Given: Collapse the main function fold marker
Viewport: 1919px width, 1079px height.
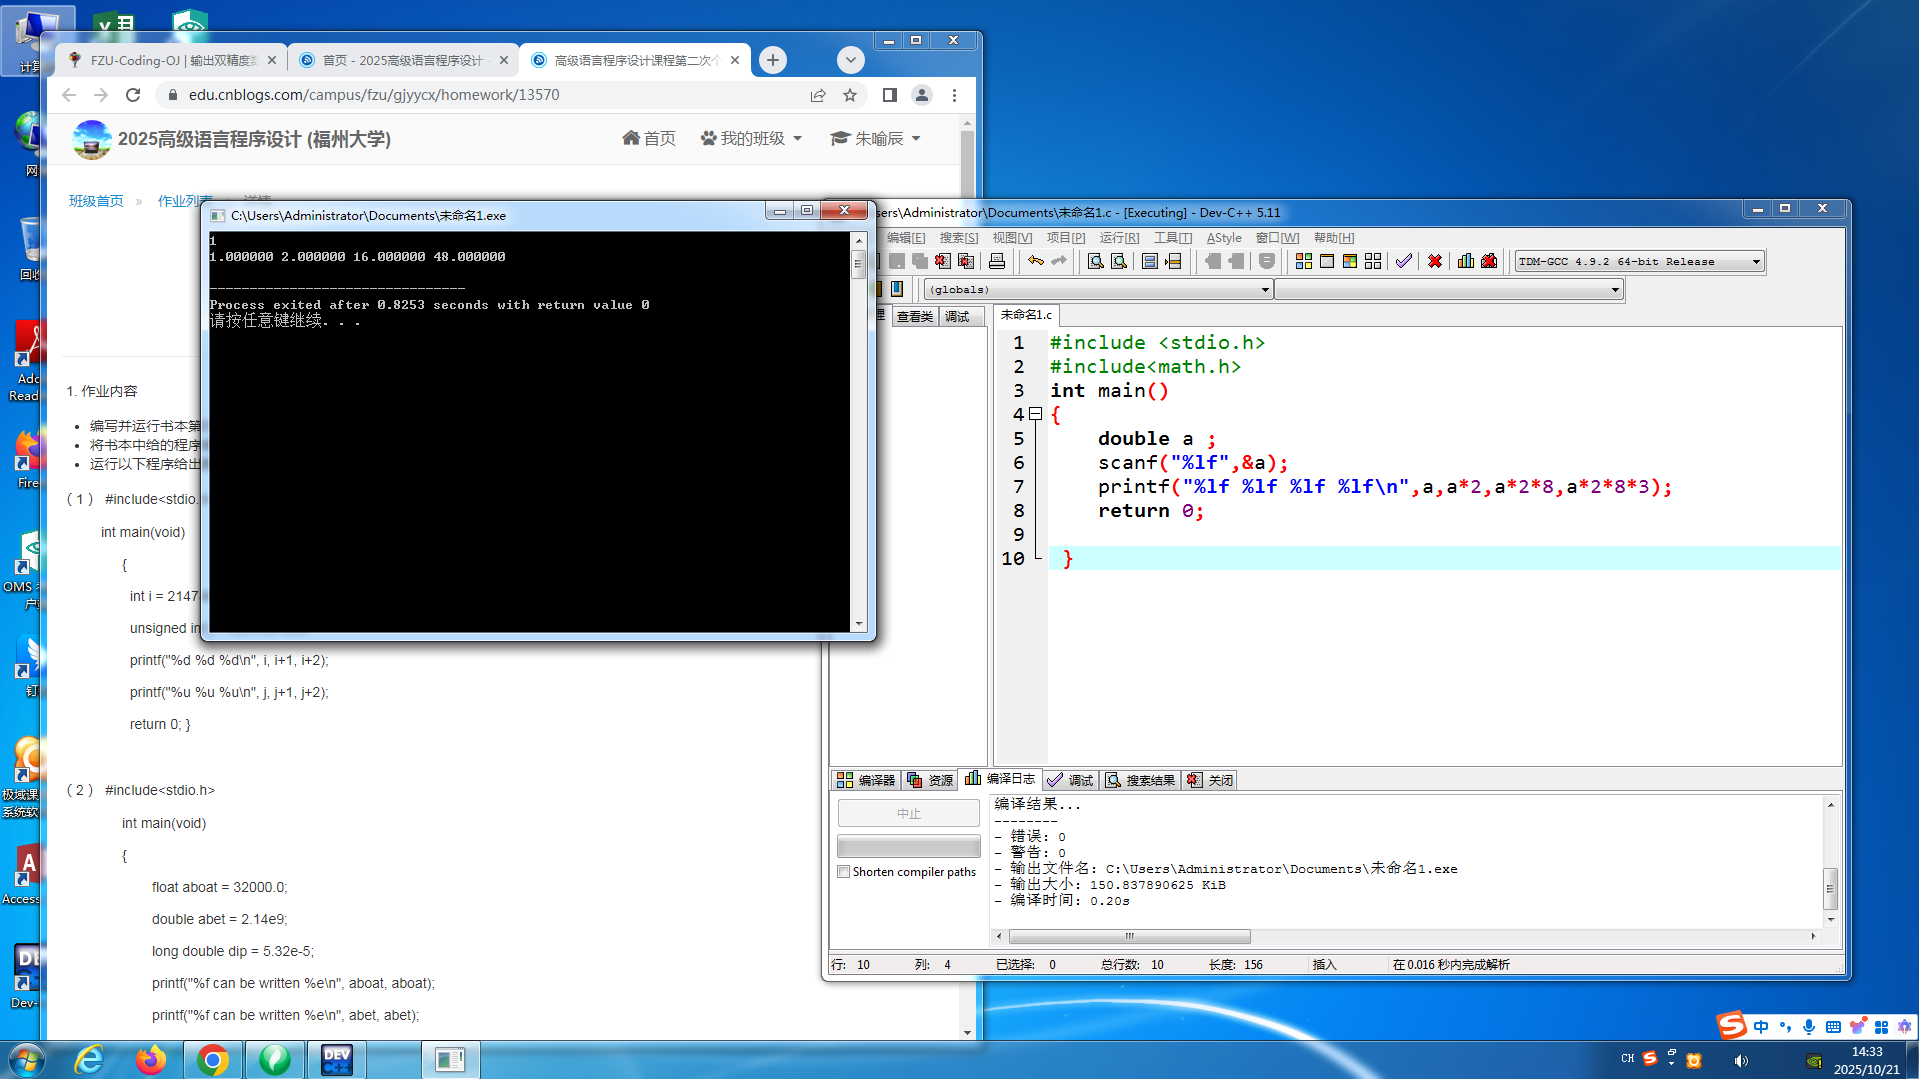Looking at the screenshot, I should pos(1036,414).
